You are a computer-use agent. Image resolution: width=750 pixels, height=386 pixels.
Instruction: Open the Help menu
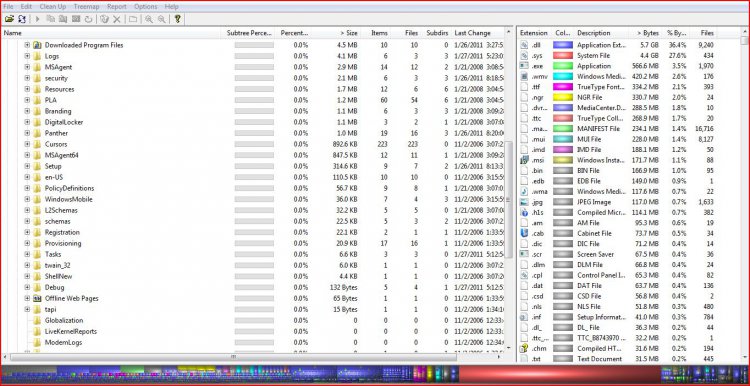tap(171, 7)
